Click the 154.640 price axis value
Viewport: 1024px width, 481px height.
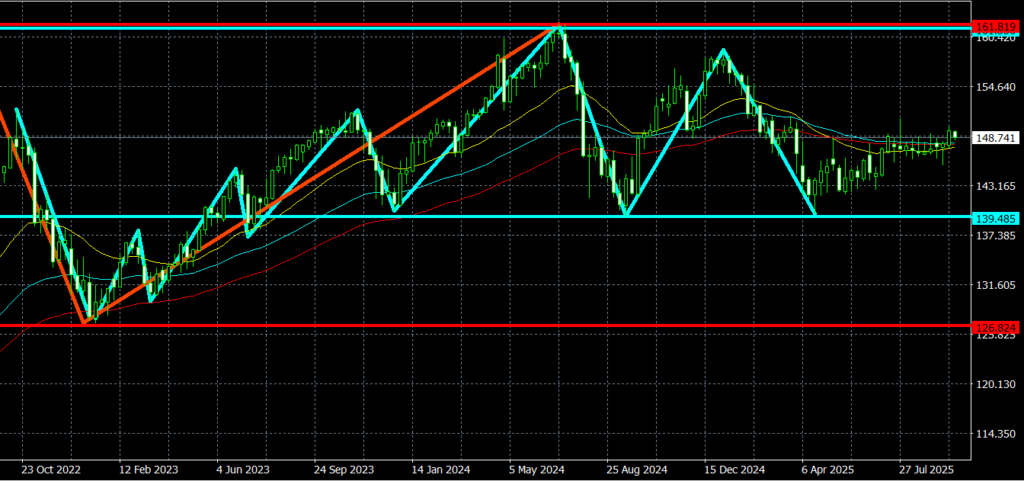tap(997, 88)
